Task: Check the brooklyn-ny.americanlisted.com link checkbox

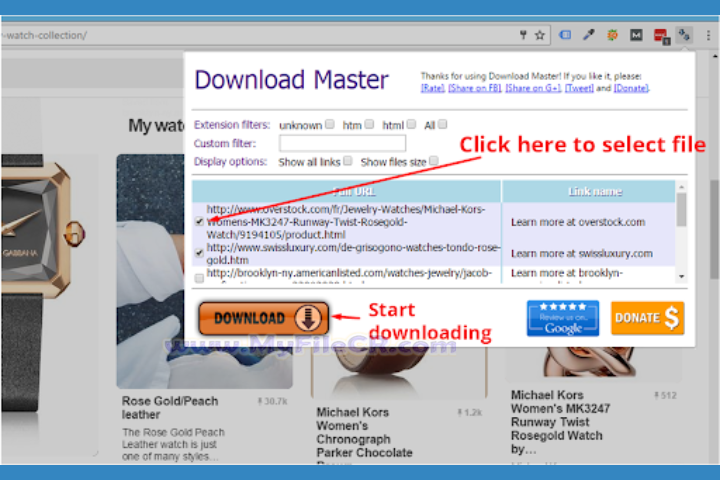Action: (x=199, y=278)
